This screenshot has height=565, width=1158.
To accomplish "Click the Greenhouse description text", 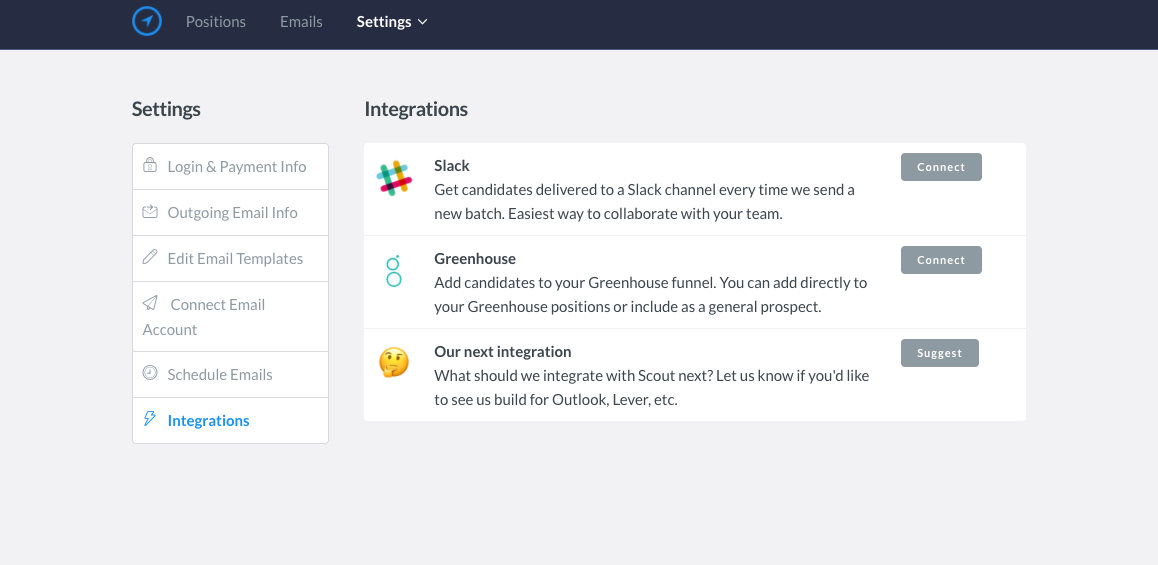I will 651,295.
